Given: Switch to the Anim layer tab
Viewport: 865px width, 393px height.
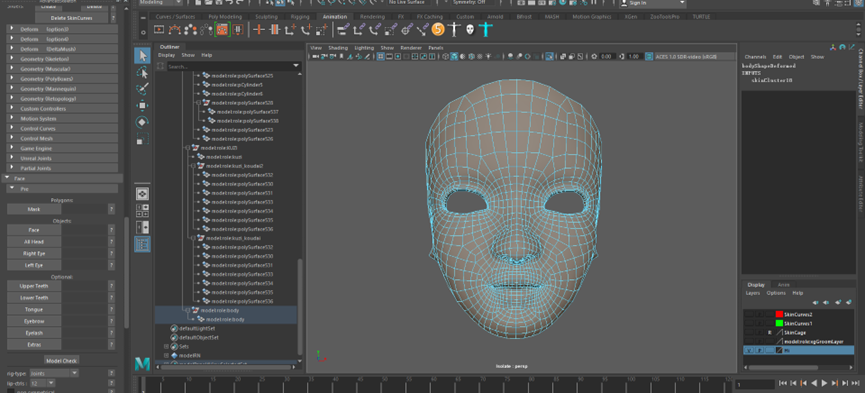Looking at the screenshot, I should click(783, 285).
